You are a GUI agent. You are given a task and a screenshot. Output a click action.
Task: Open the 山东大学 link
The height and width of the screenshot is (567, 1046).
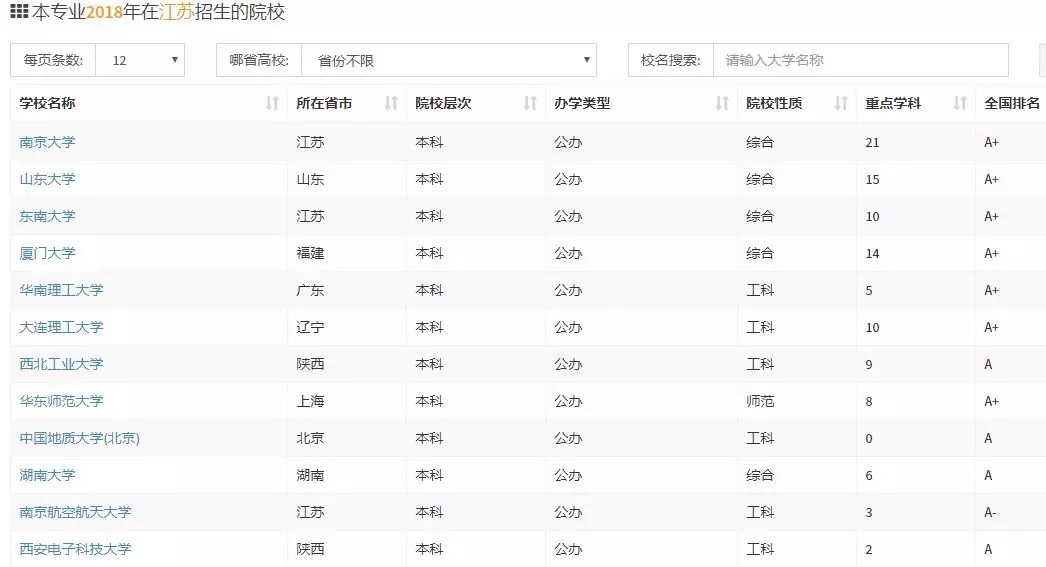[47, 179]
